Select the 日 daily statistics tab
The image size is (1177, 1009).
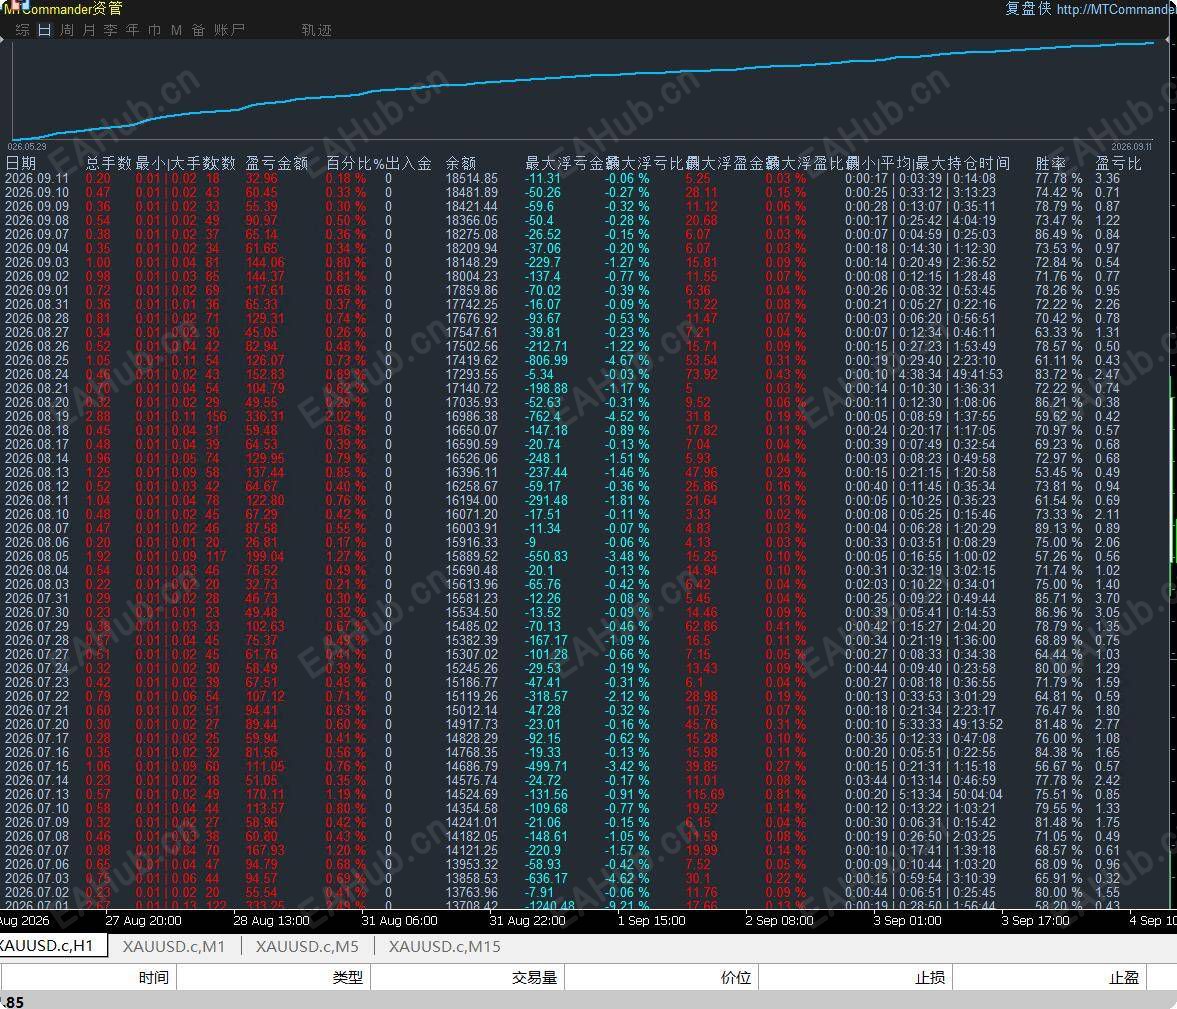point(45,30)
